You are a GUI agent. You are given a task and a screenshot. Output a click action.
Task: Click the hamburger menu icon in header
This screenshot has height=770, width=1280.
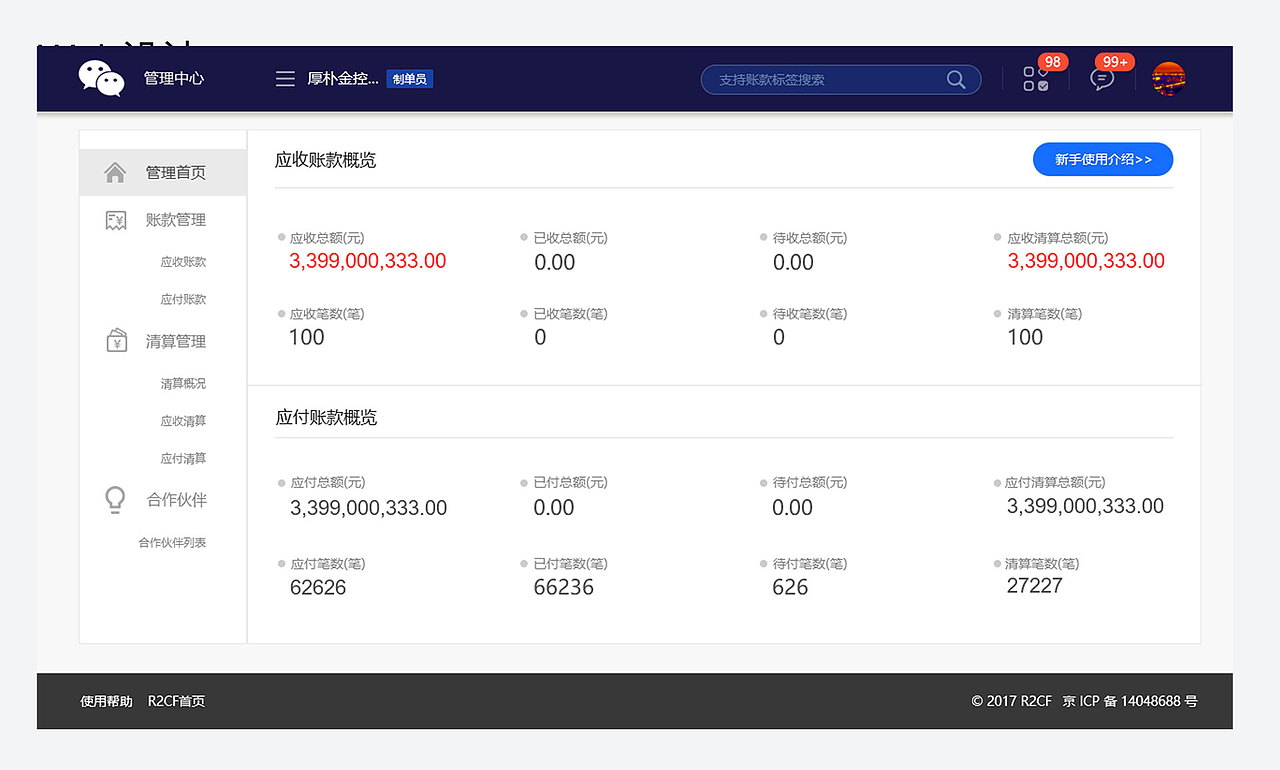point(284,78)
